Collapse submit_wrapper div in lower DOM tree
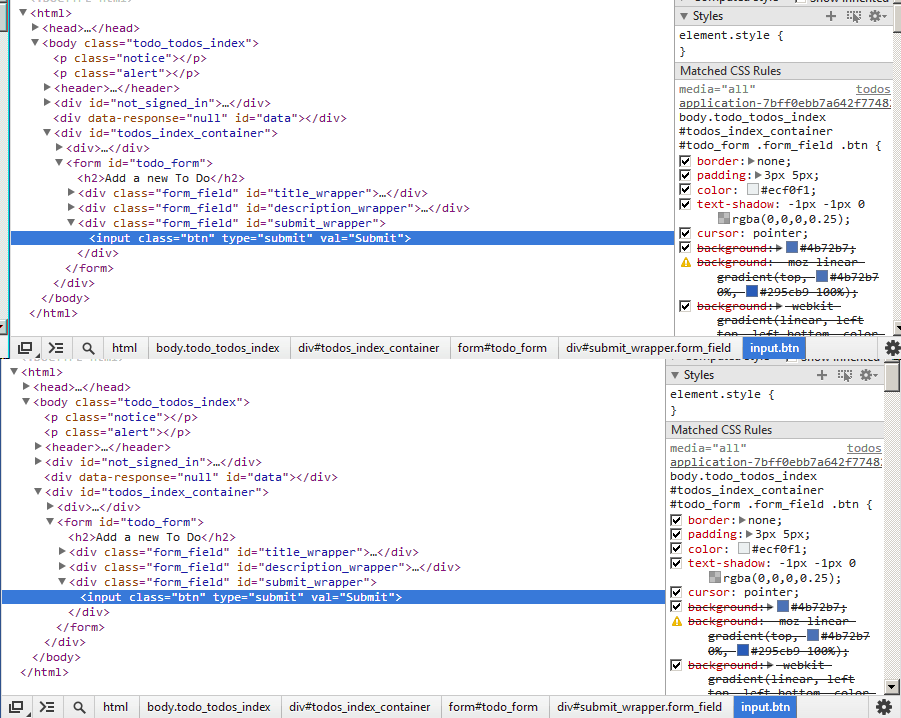This screenshot has width=901, height=718. [62, 581]
